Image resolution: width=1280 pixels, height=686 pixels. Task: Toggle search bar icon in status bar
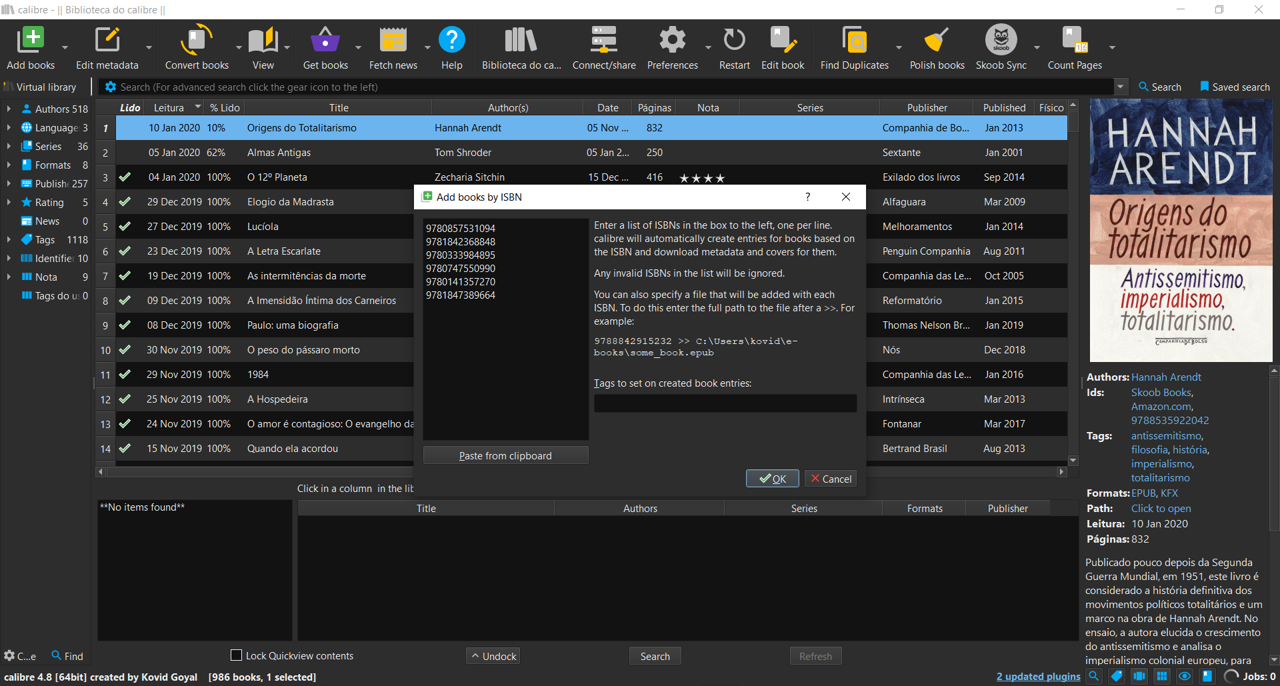(1094, 677)
